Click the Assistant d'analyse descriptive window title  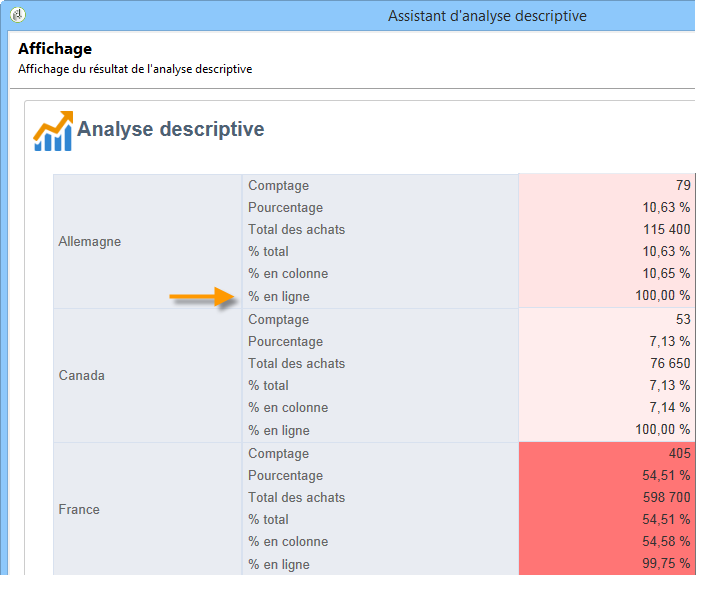(487, 16)
